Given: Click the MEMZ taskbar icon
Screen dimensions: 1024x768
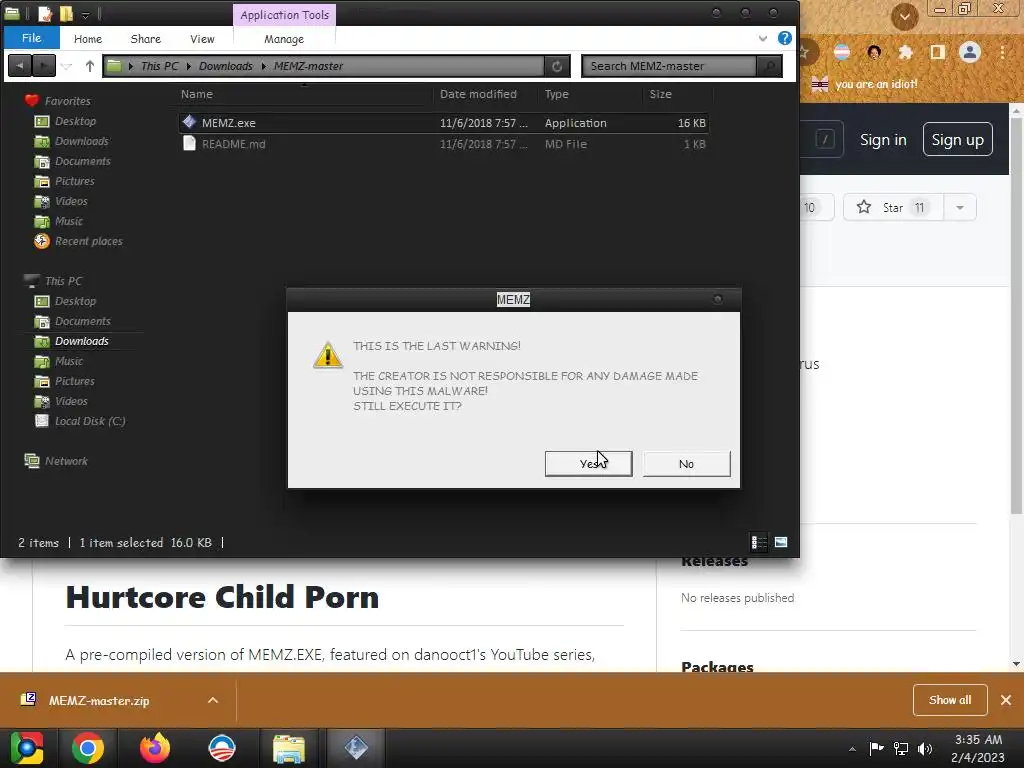Looking at the screenshot, I should click(x=356, y=748).
